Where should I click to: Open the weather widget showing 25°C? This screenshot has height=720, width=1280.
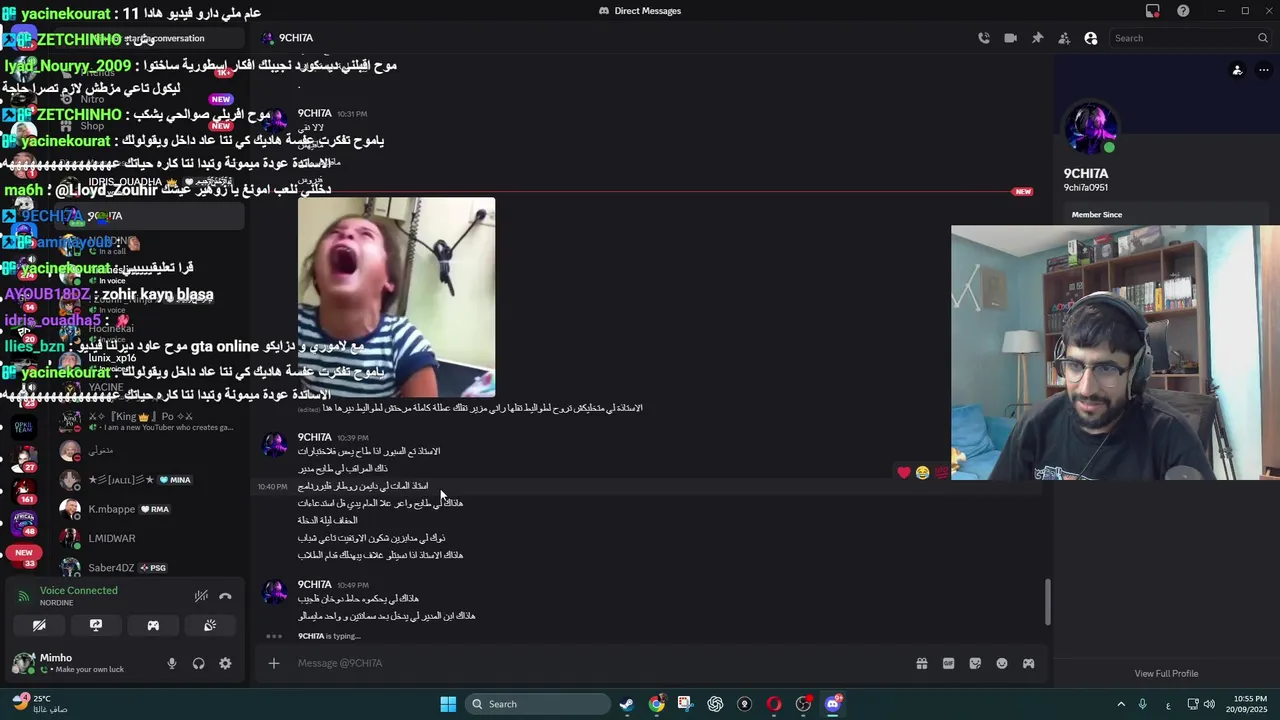(42, 704)
